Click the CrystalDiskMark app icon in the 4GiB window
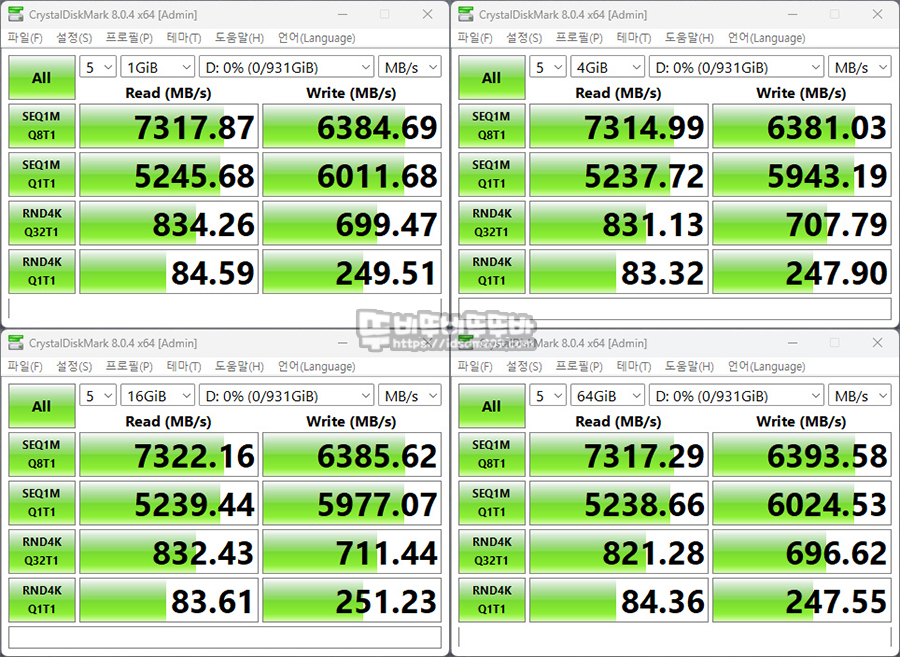This screenshot has height=657, width=900. (x=466, y=14)
